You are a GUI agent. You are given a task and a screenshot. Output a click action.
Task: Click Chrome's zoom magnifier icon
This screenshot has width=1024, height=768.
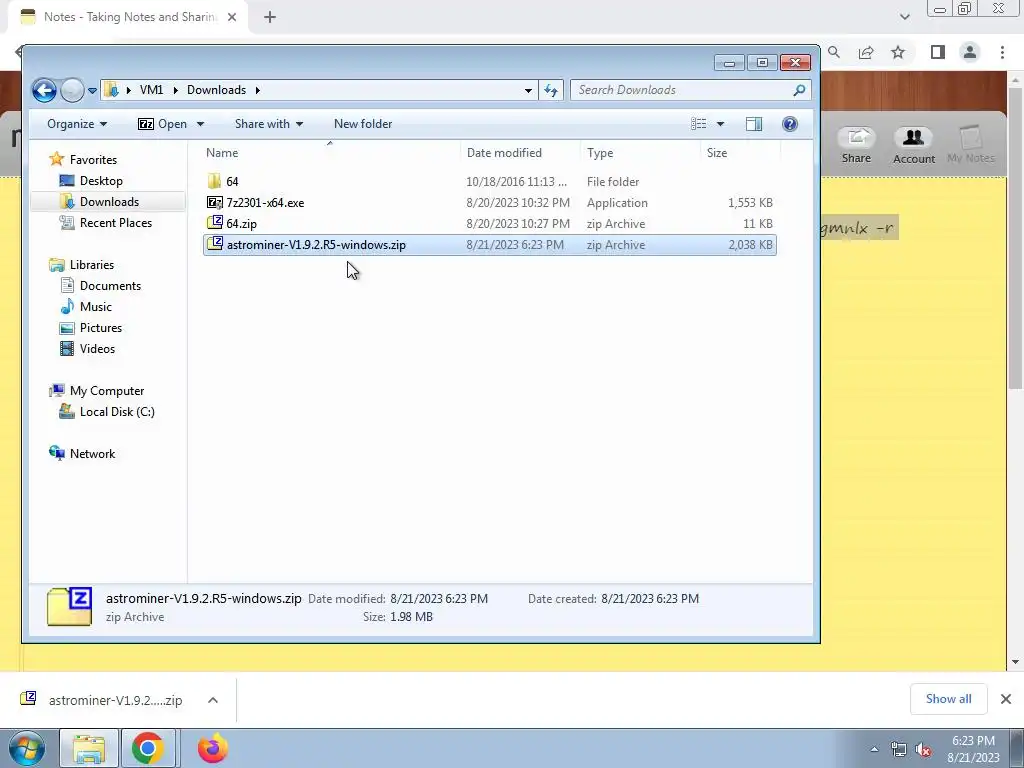click(834, 52)
